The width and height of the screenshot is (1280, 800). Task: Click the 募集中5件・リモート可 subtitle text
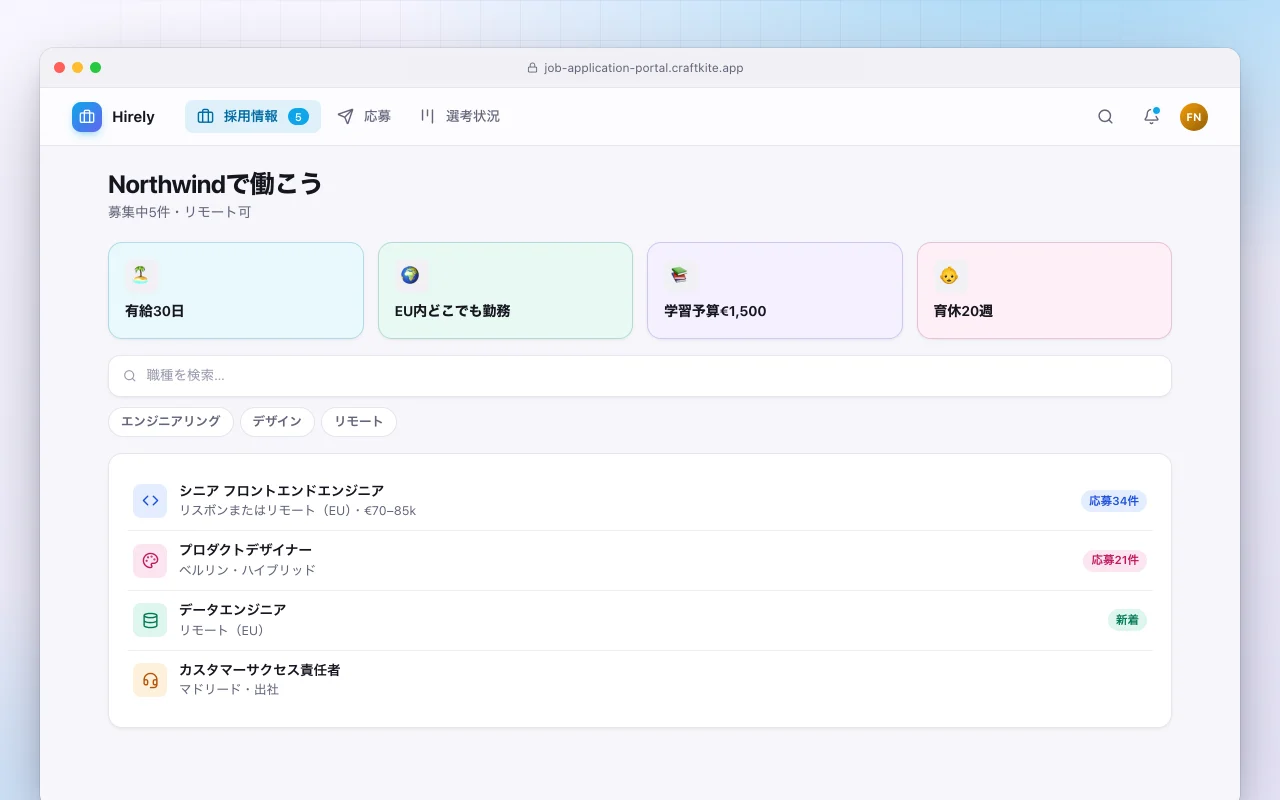pos(179,212)
